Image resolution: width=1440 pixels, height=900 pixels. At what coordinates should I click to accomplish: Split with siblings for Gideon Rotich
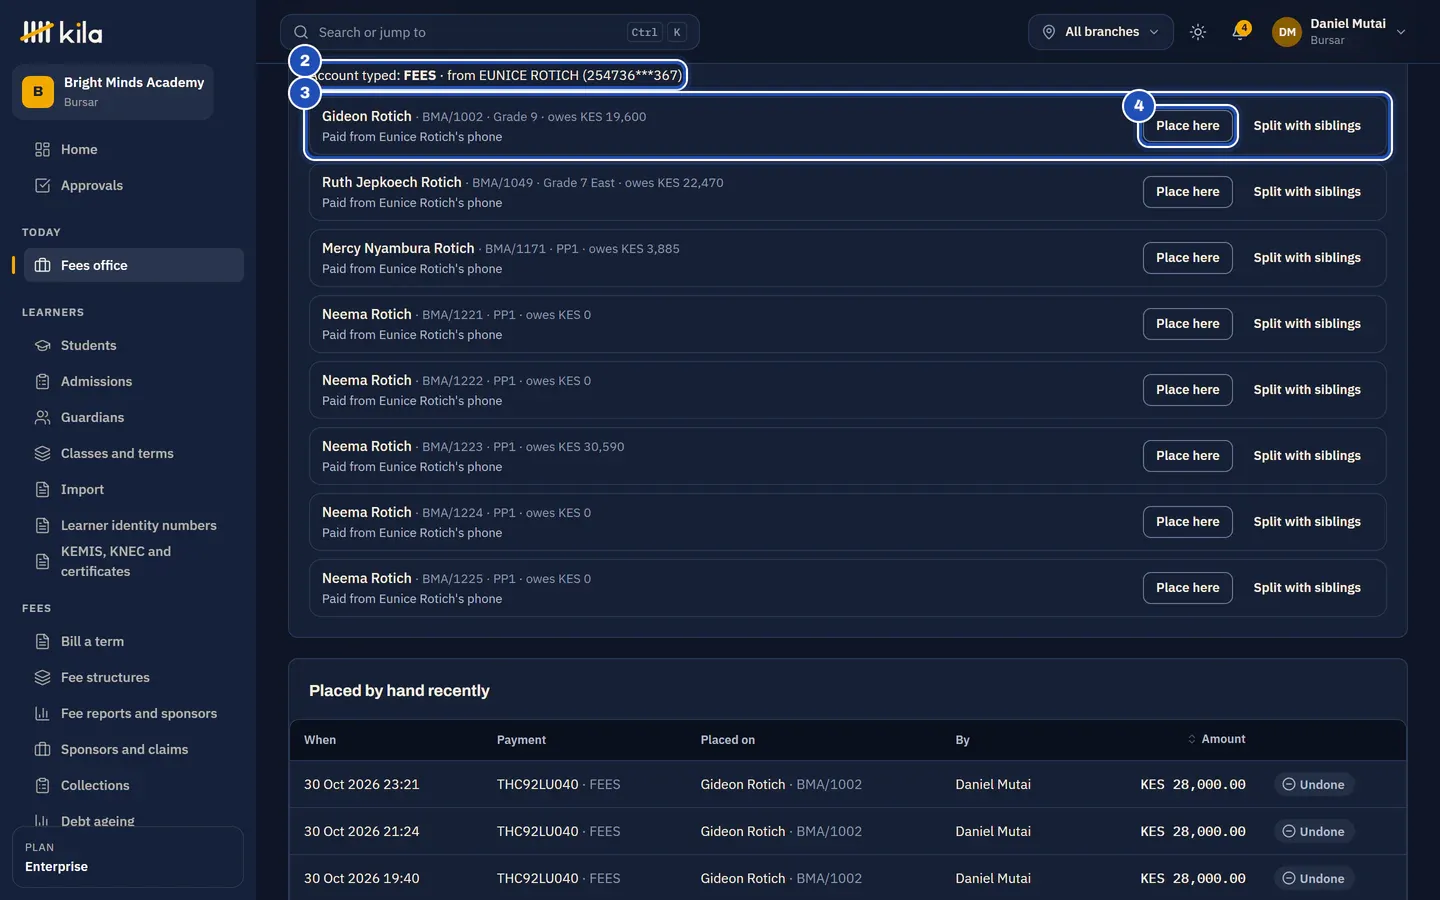pos(1307,126)
